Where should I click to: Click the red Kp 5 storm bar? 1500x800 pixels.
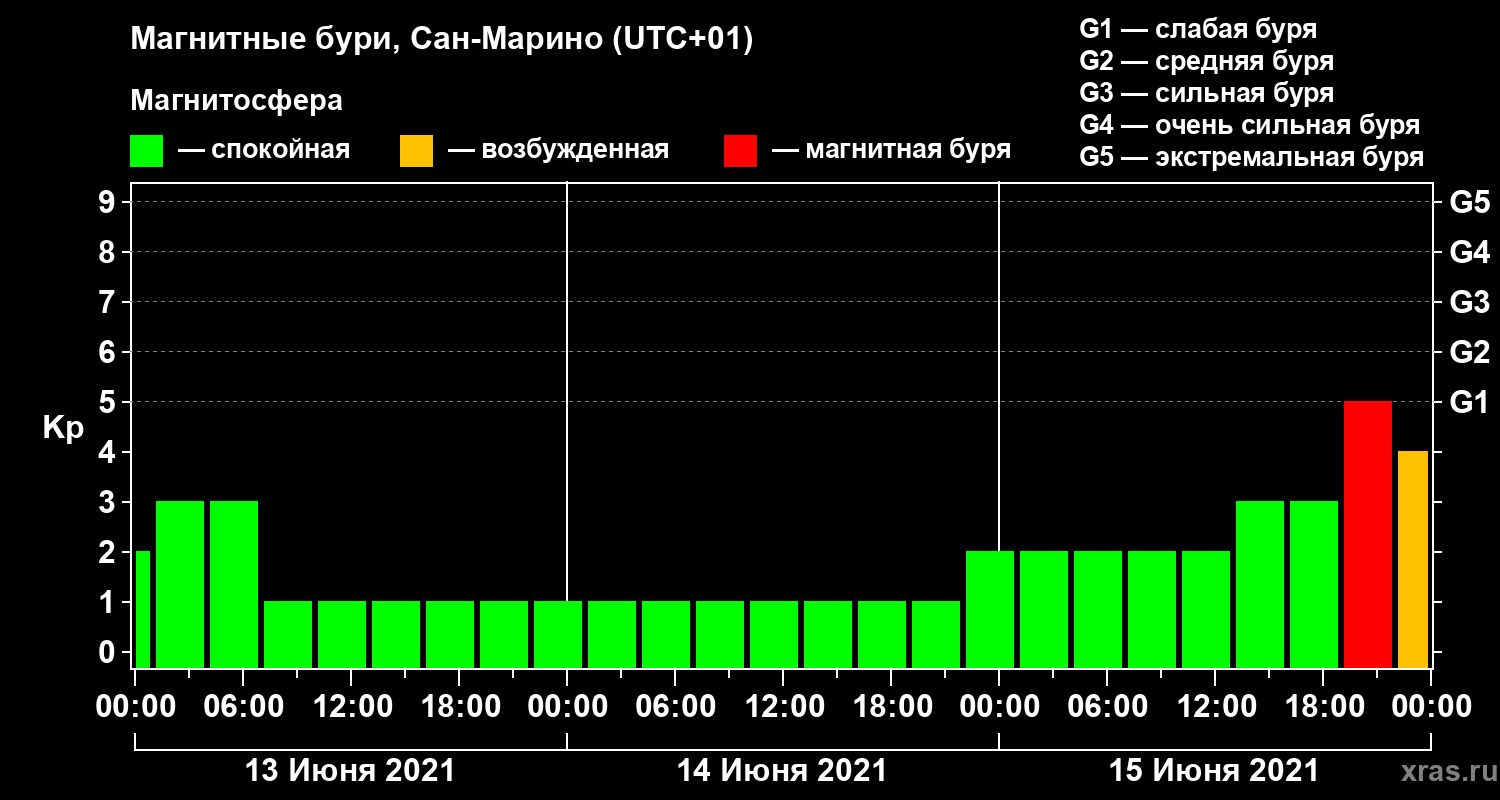(1368, 534)
